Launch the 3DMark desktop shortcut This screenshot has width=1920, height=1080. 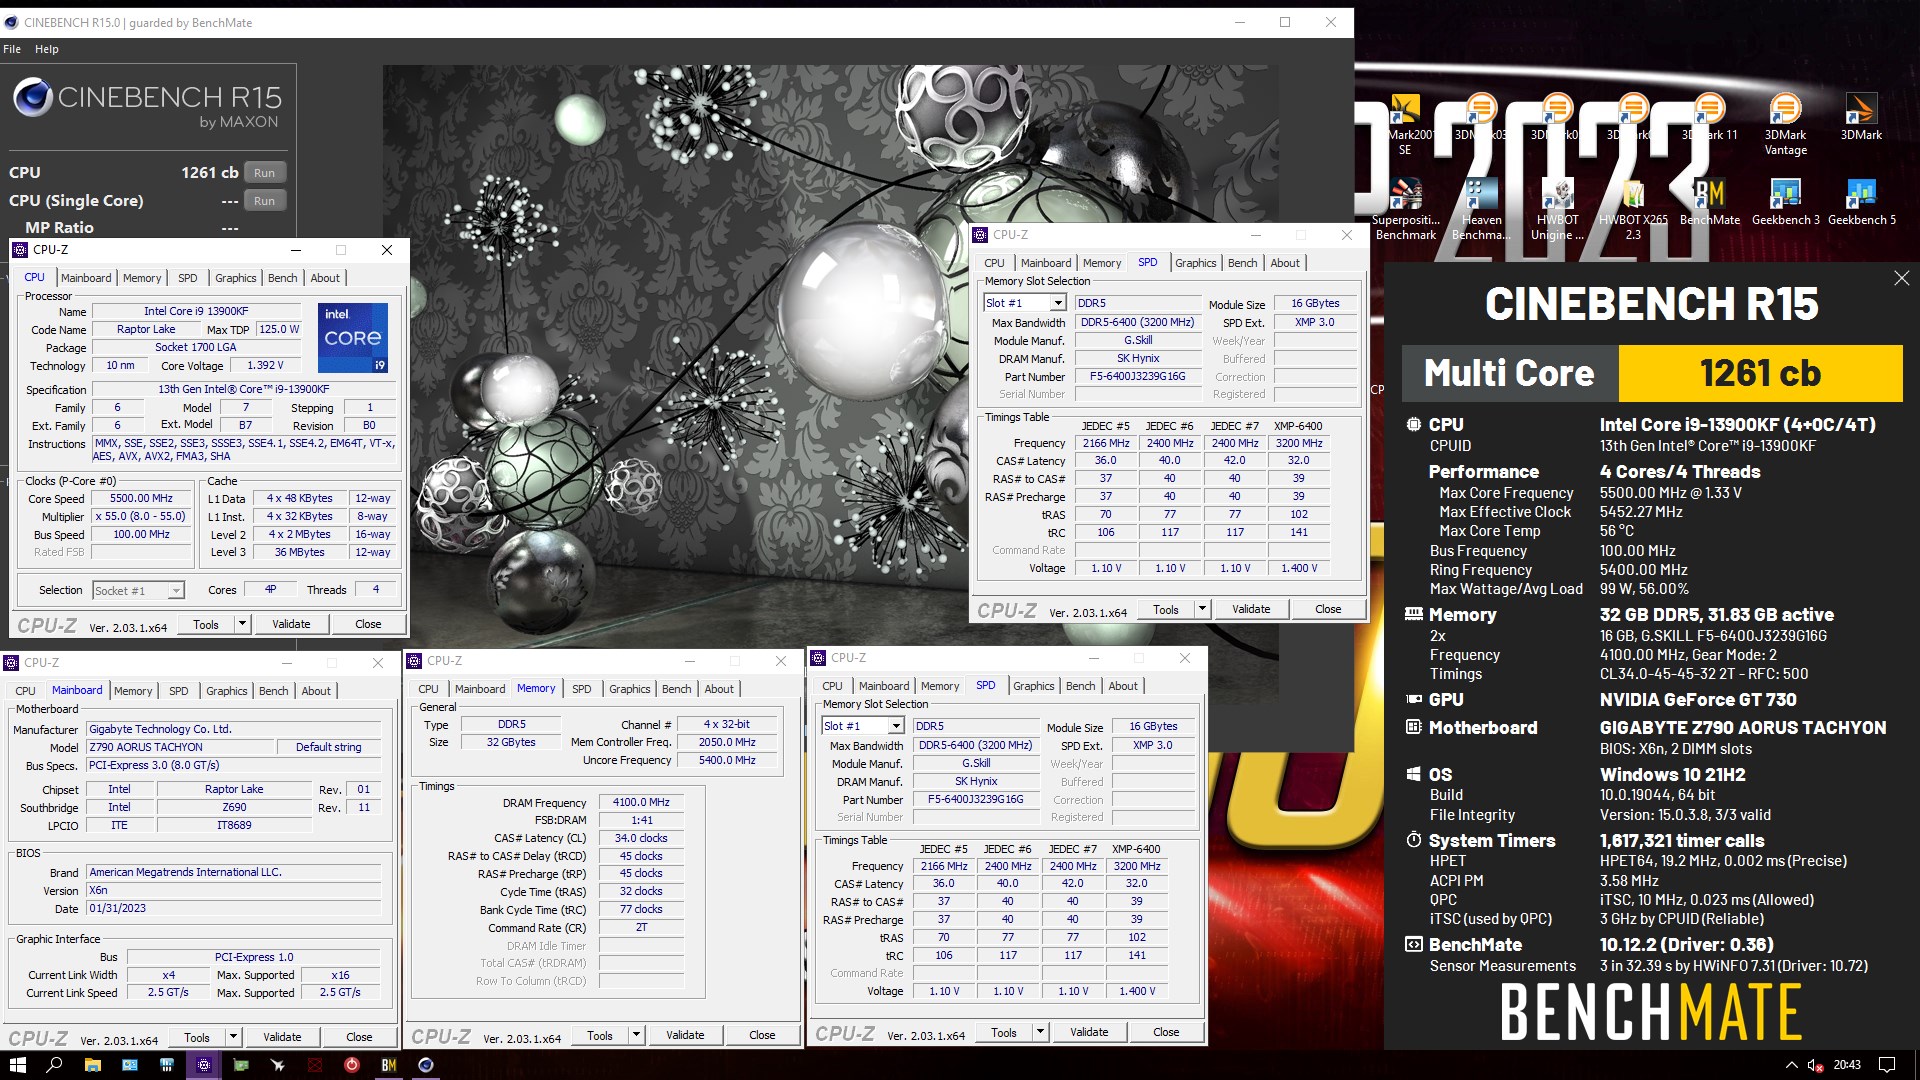1861,117
